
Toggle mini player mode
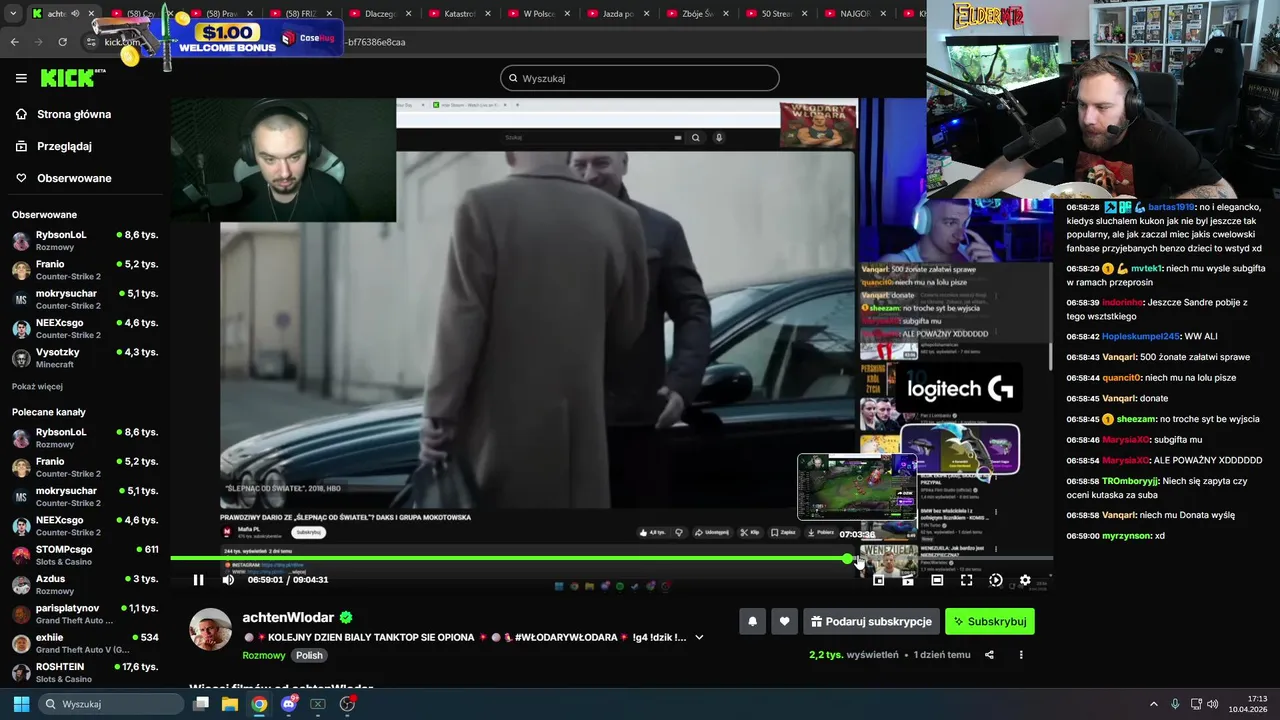879,580
